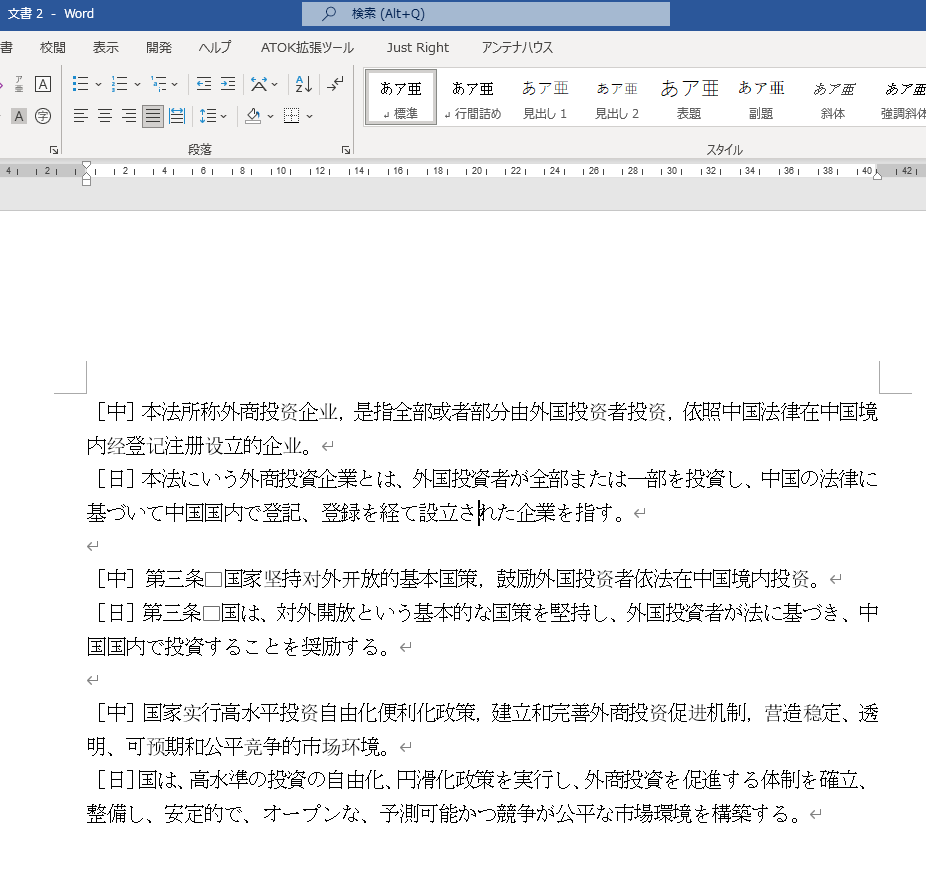Open shading color dropdown arrow
926x884 pixels.
click(270, 116)
